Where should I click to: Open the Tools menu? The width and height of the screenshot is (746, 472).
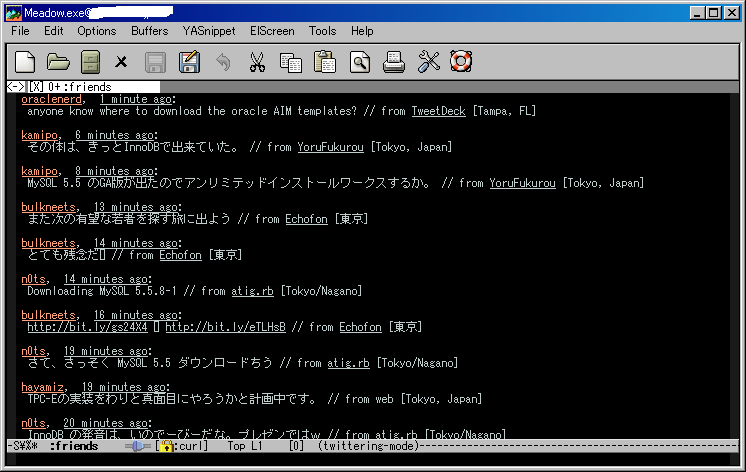click(322, 31)
